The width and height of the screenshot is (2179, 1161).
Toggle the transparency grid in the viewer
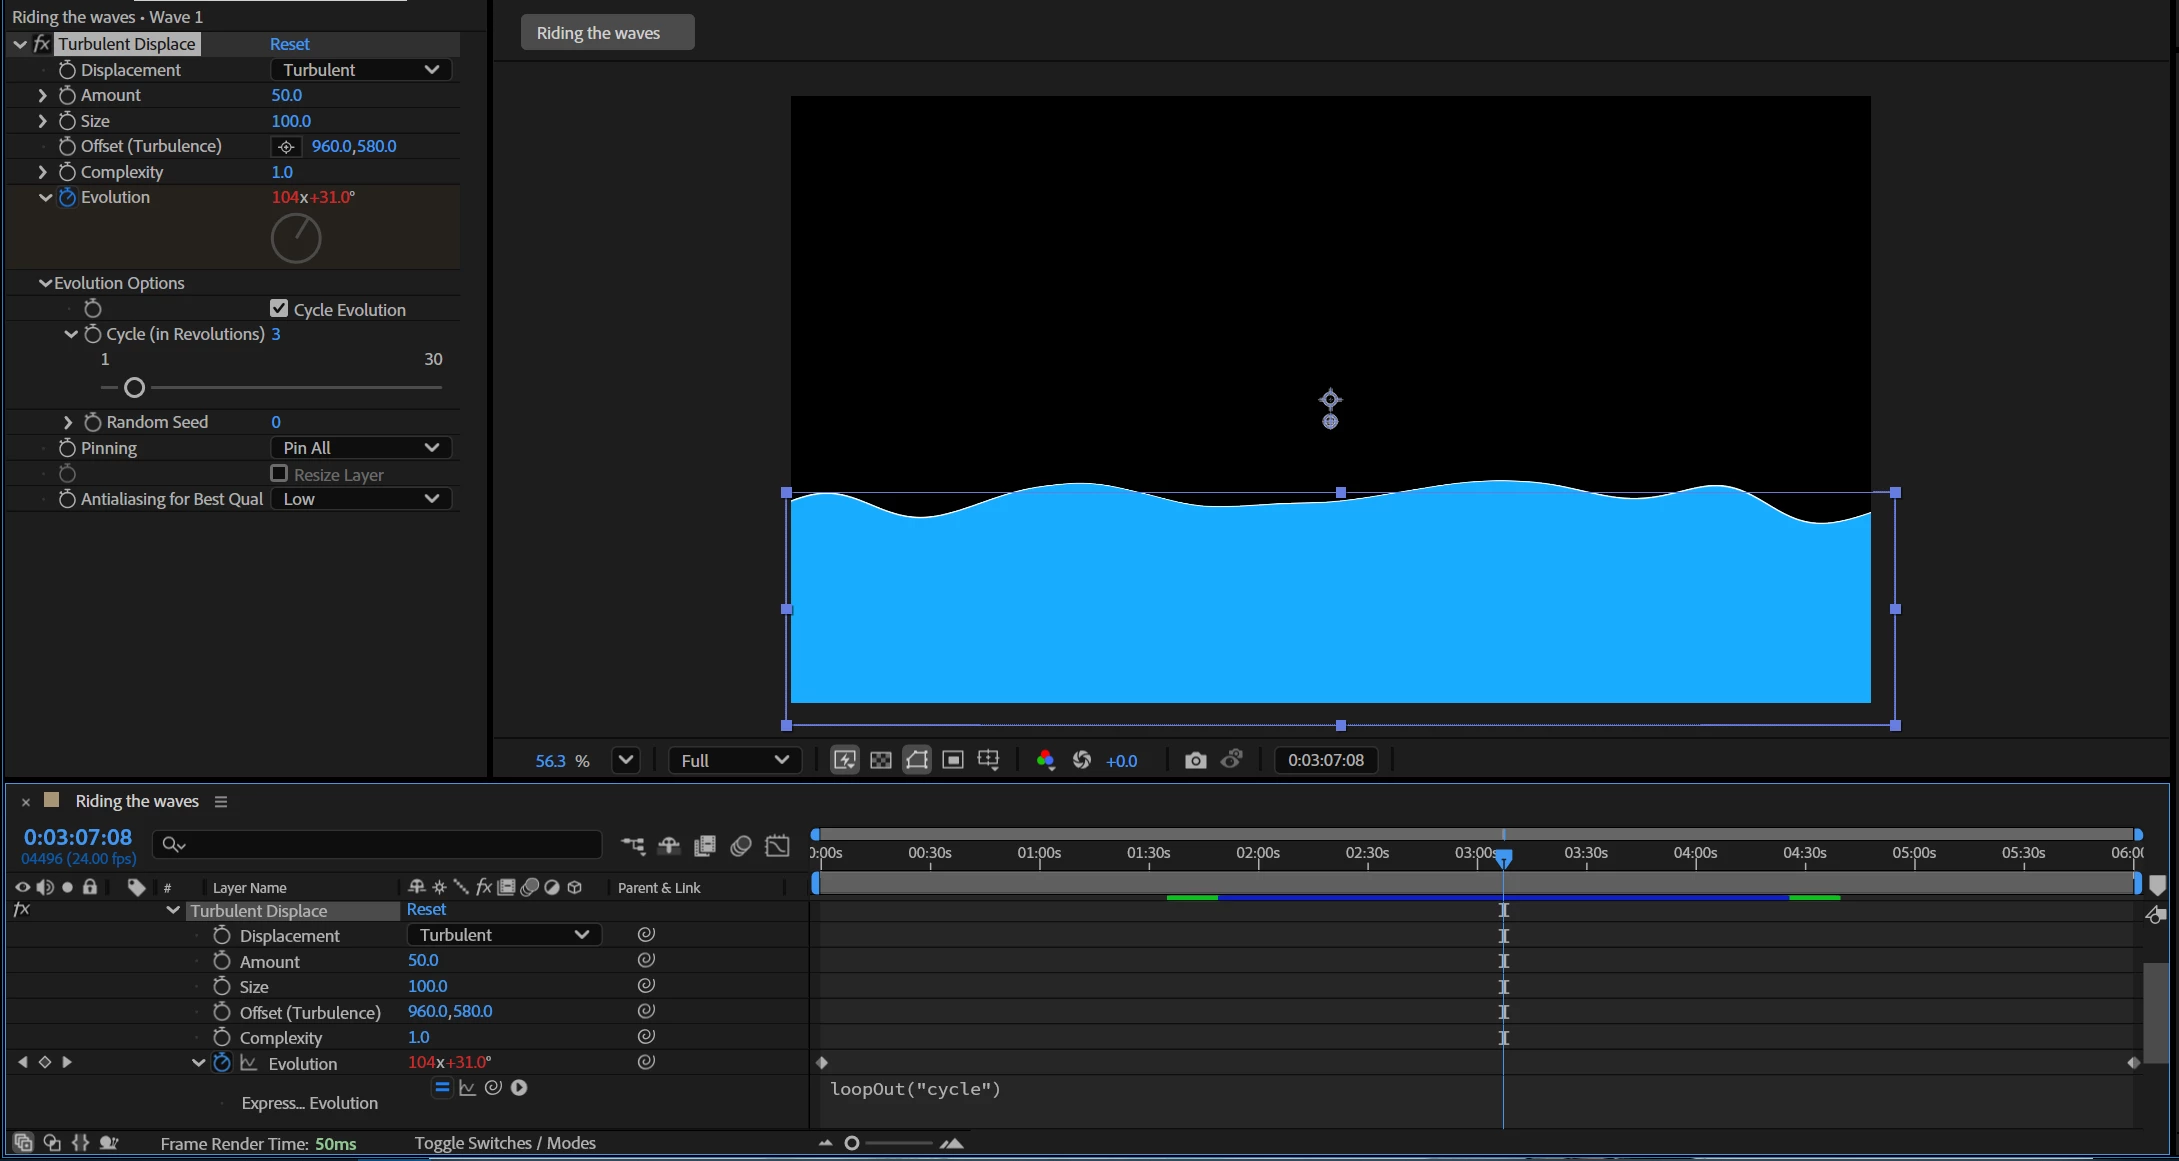click(x=881, y=761)
